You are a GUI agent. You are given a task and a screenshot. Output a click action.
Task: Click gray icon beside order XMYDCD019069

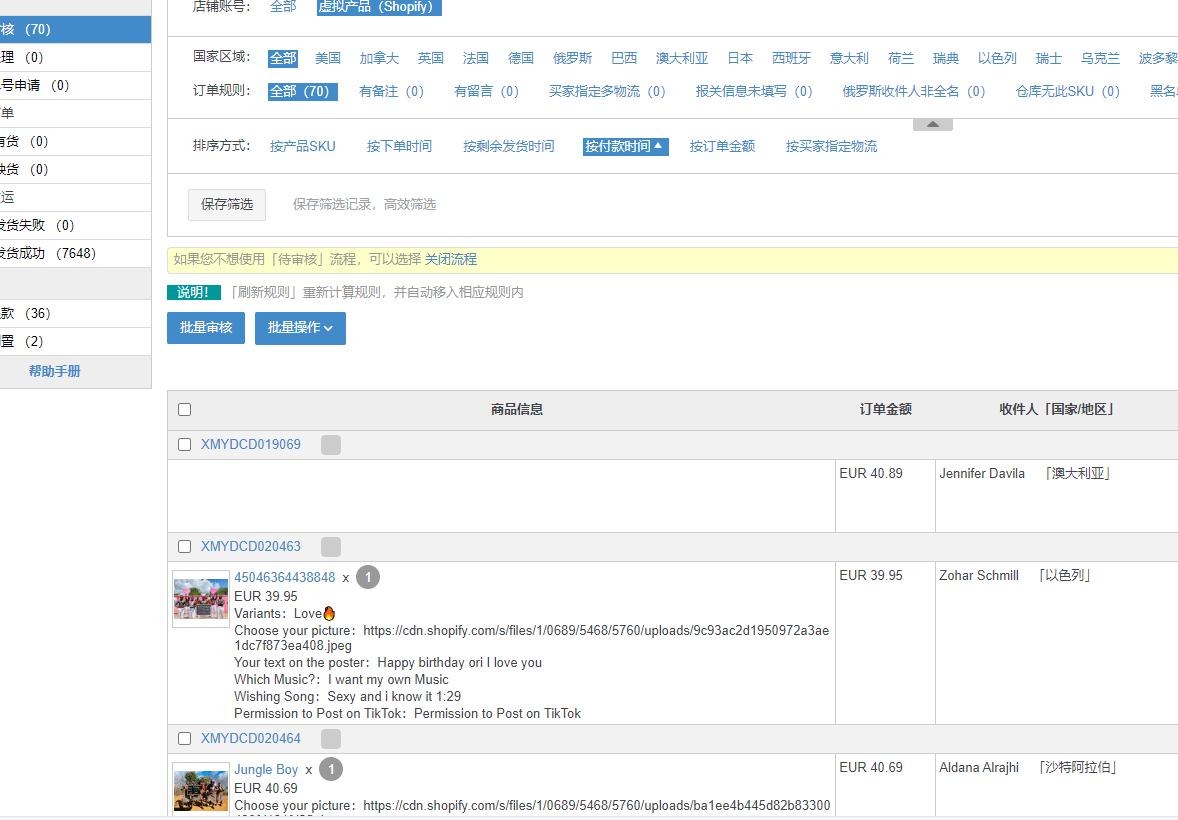[x=331, y=445]
